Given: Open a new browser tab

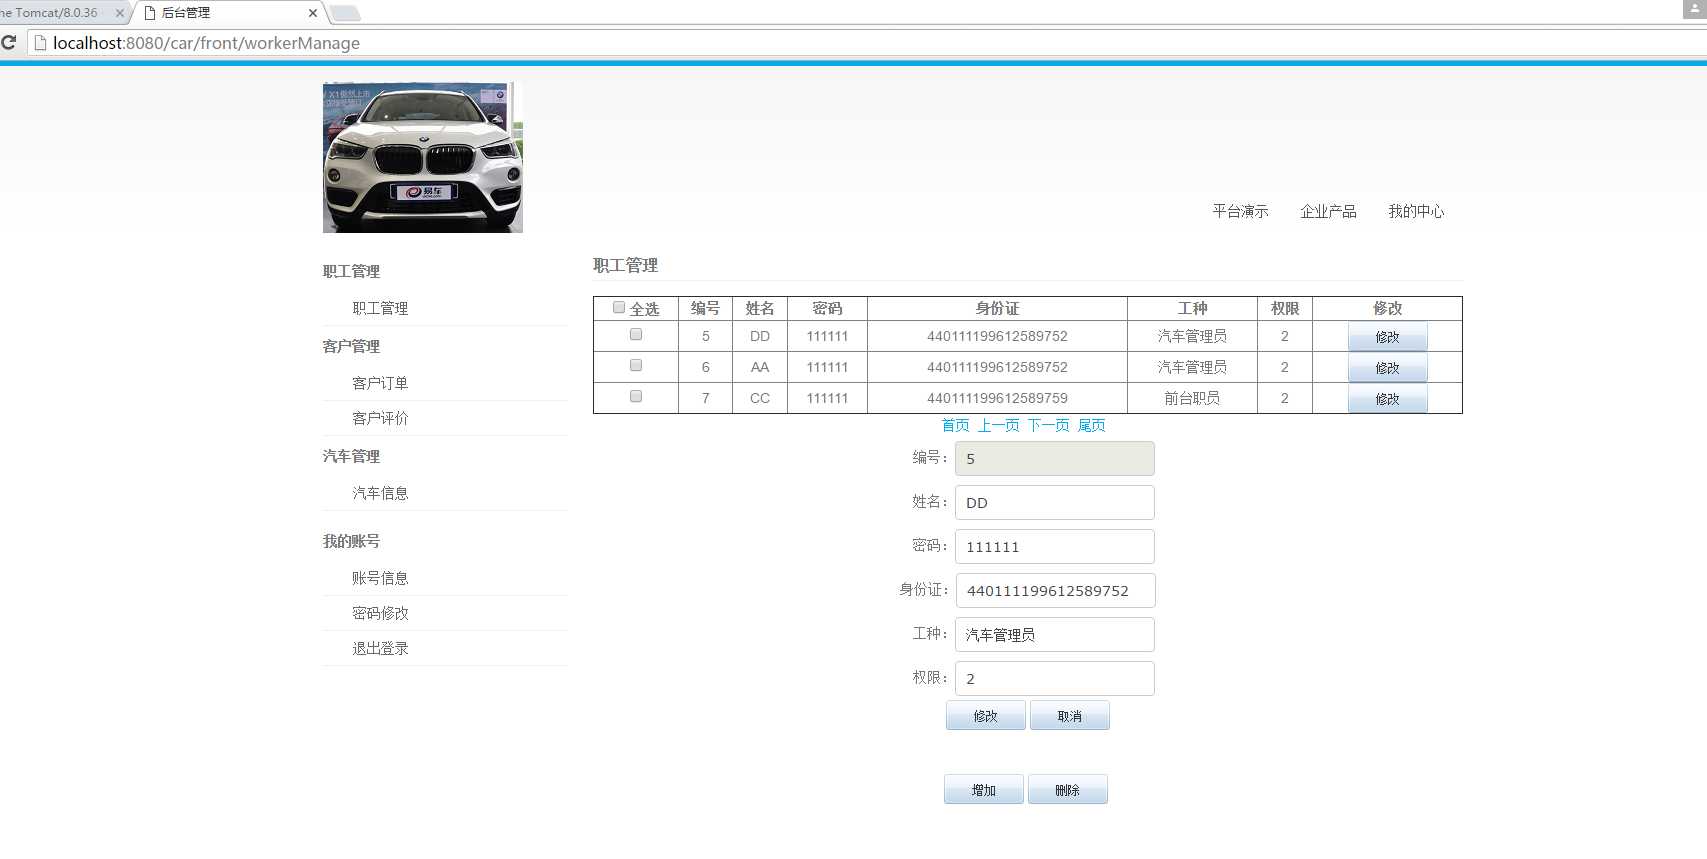Looking at the screenshot, I should (344, 13).
